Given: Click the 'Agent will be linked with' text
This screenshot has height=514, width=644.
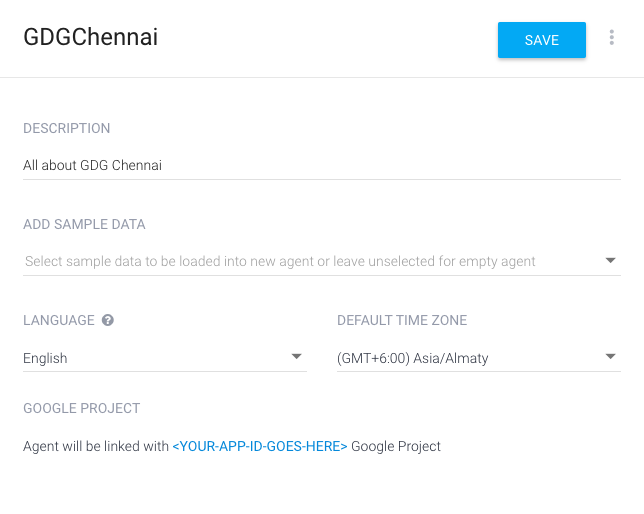Looking at the screenshot, I should tap(96, 446).
